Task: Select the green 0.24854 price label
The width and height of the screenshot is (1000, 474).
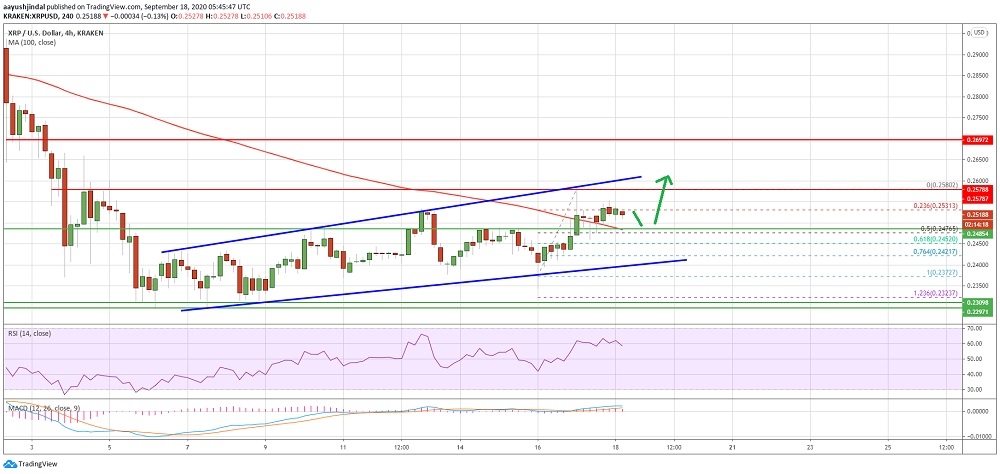Action: pyautogui.click(x=977, y=233)
